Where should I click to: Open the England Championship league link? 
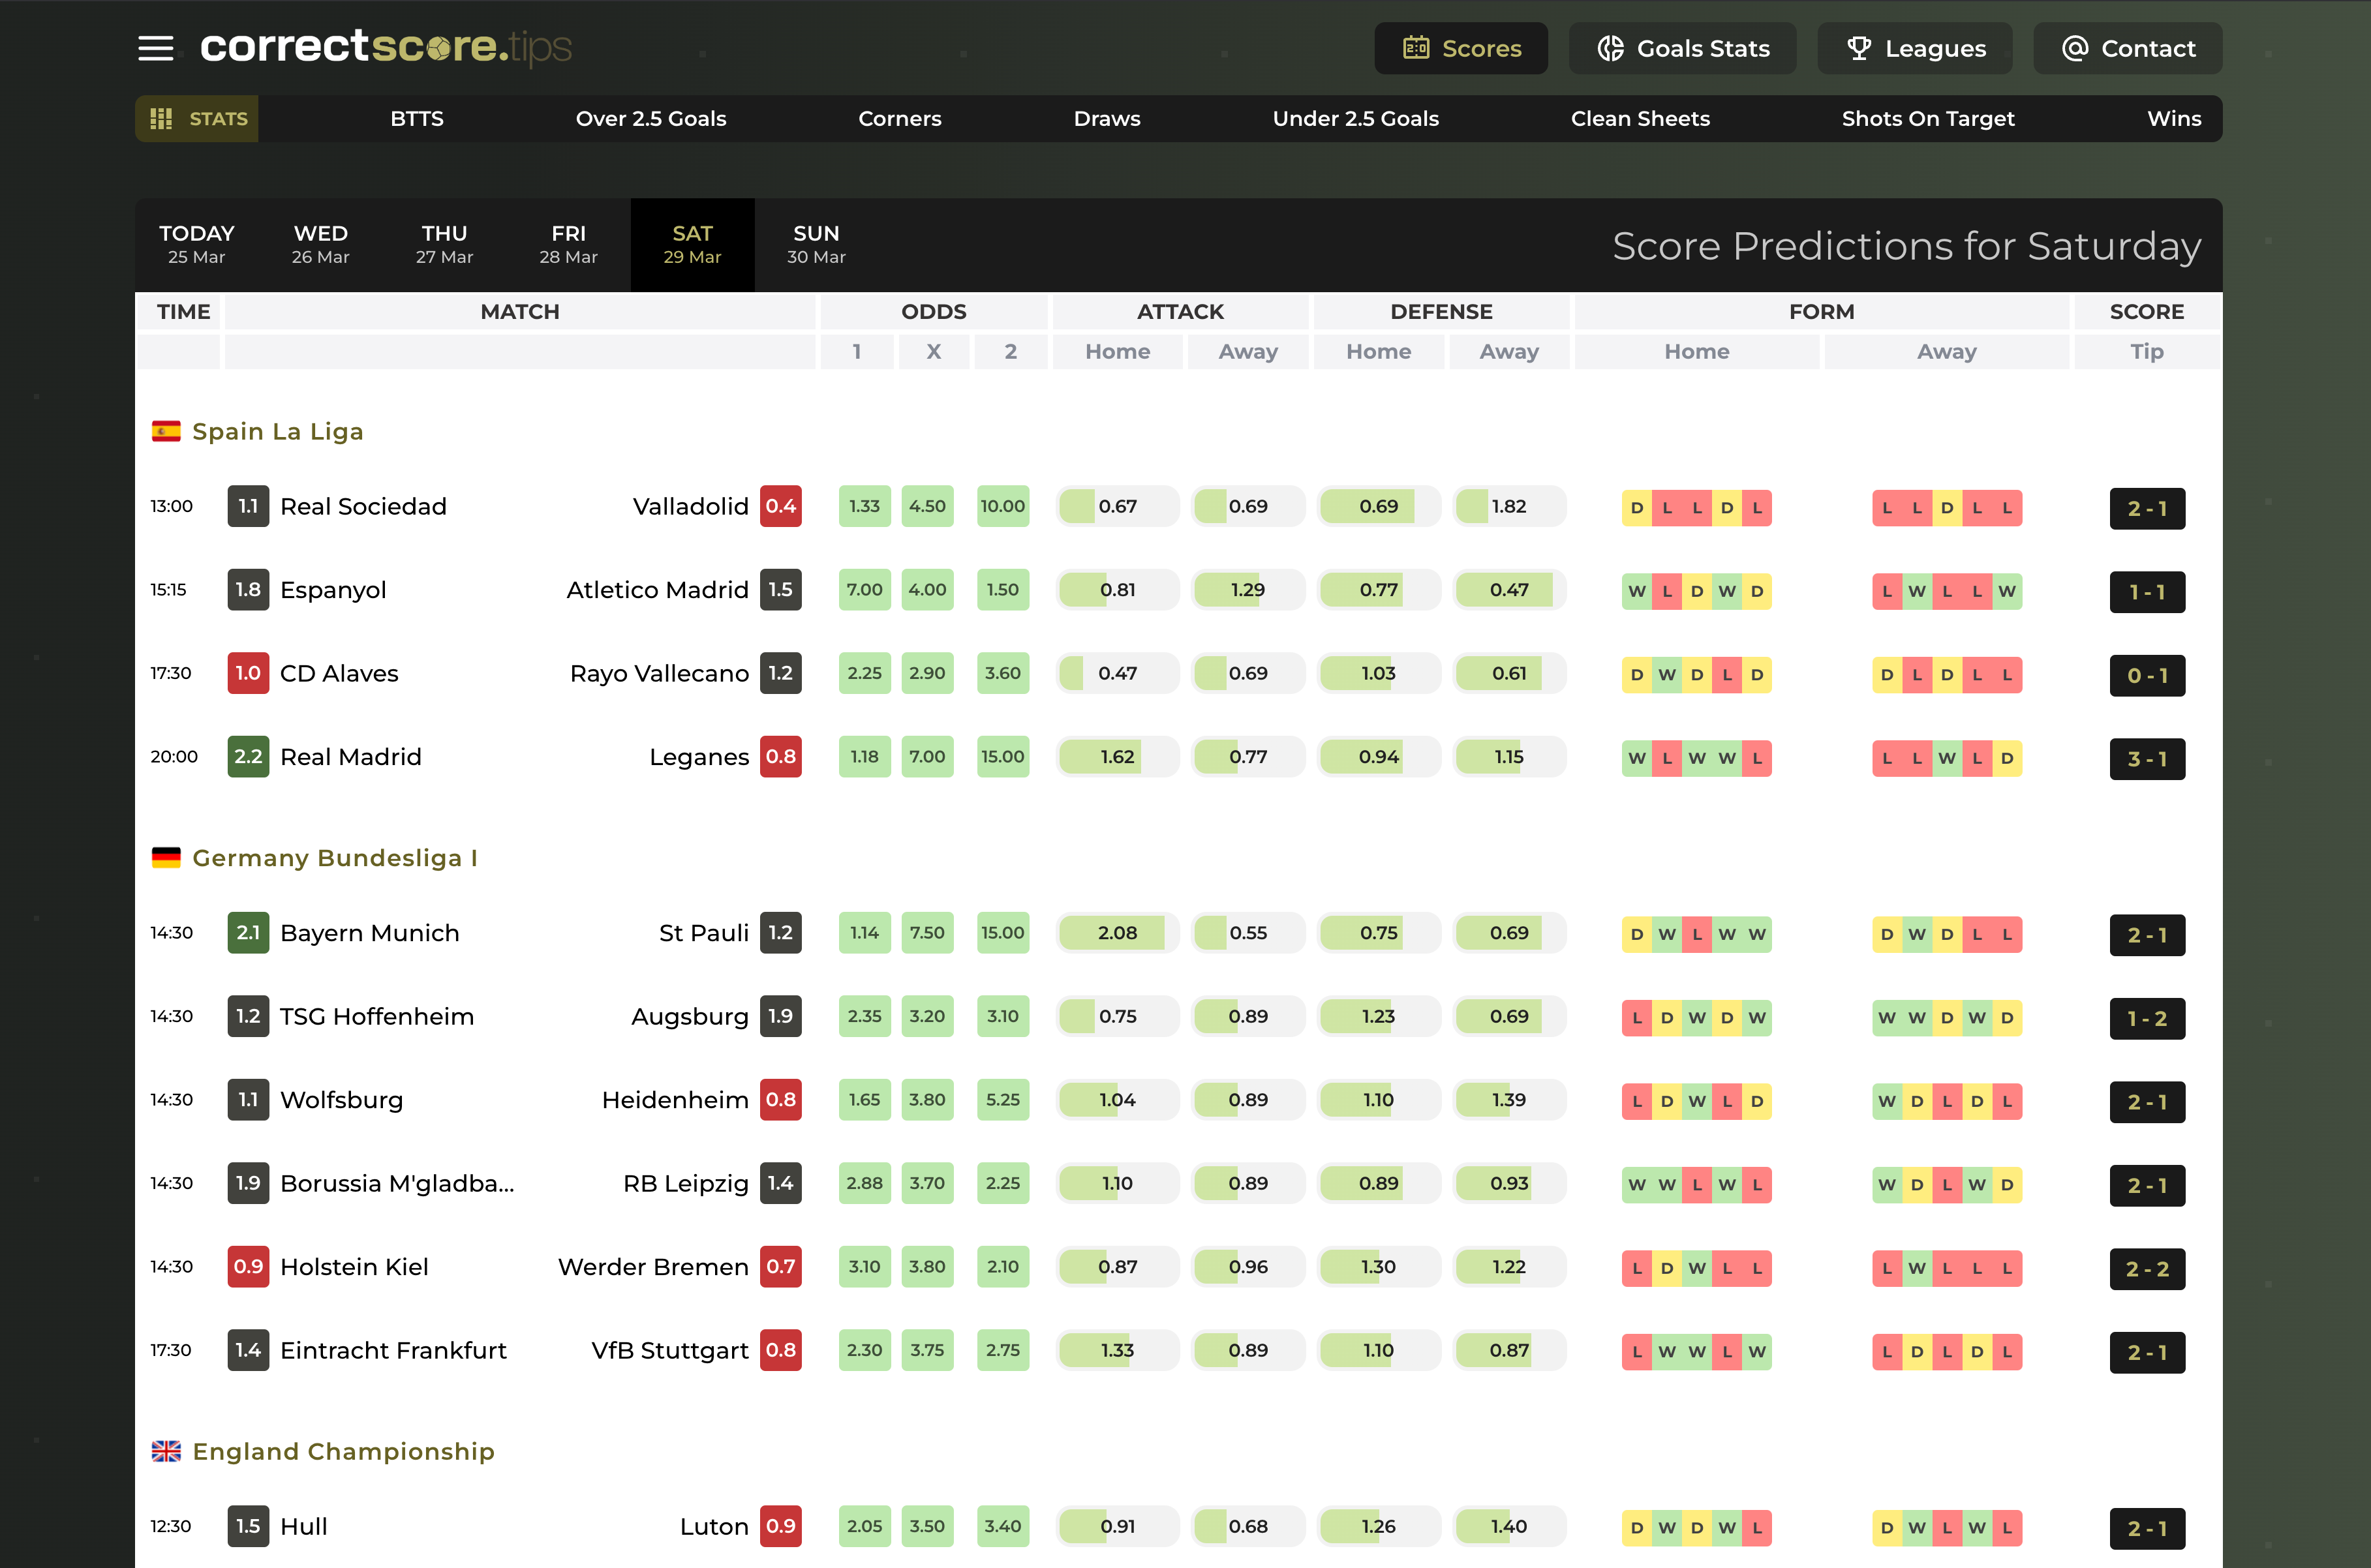coord(343,1450)
